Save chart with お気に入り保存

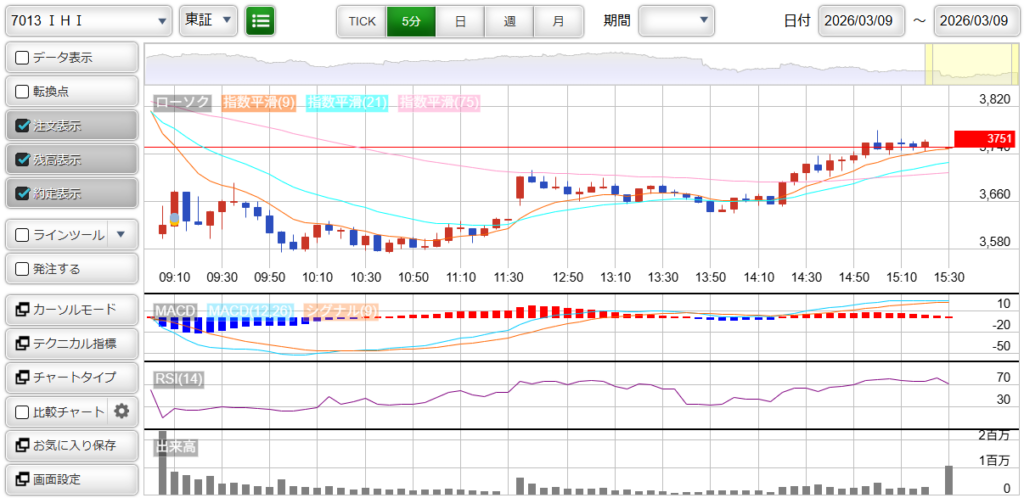[70, 445]
